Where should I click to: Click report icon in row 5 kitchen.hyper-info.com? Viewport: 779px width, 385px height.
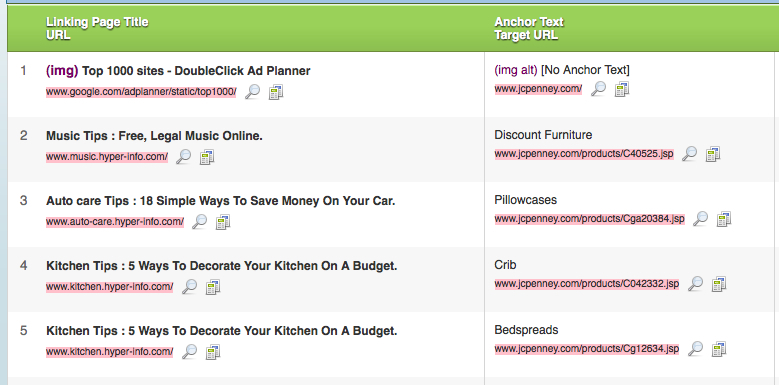212,352
